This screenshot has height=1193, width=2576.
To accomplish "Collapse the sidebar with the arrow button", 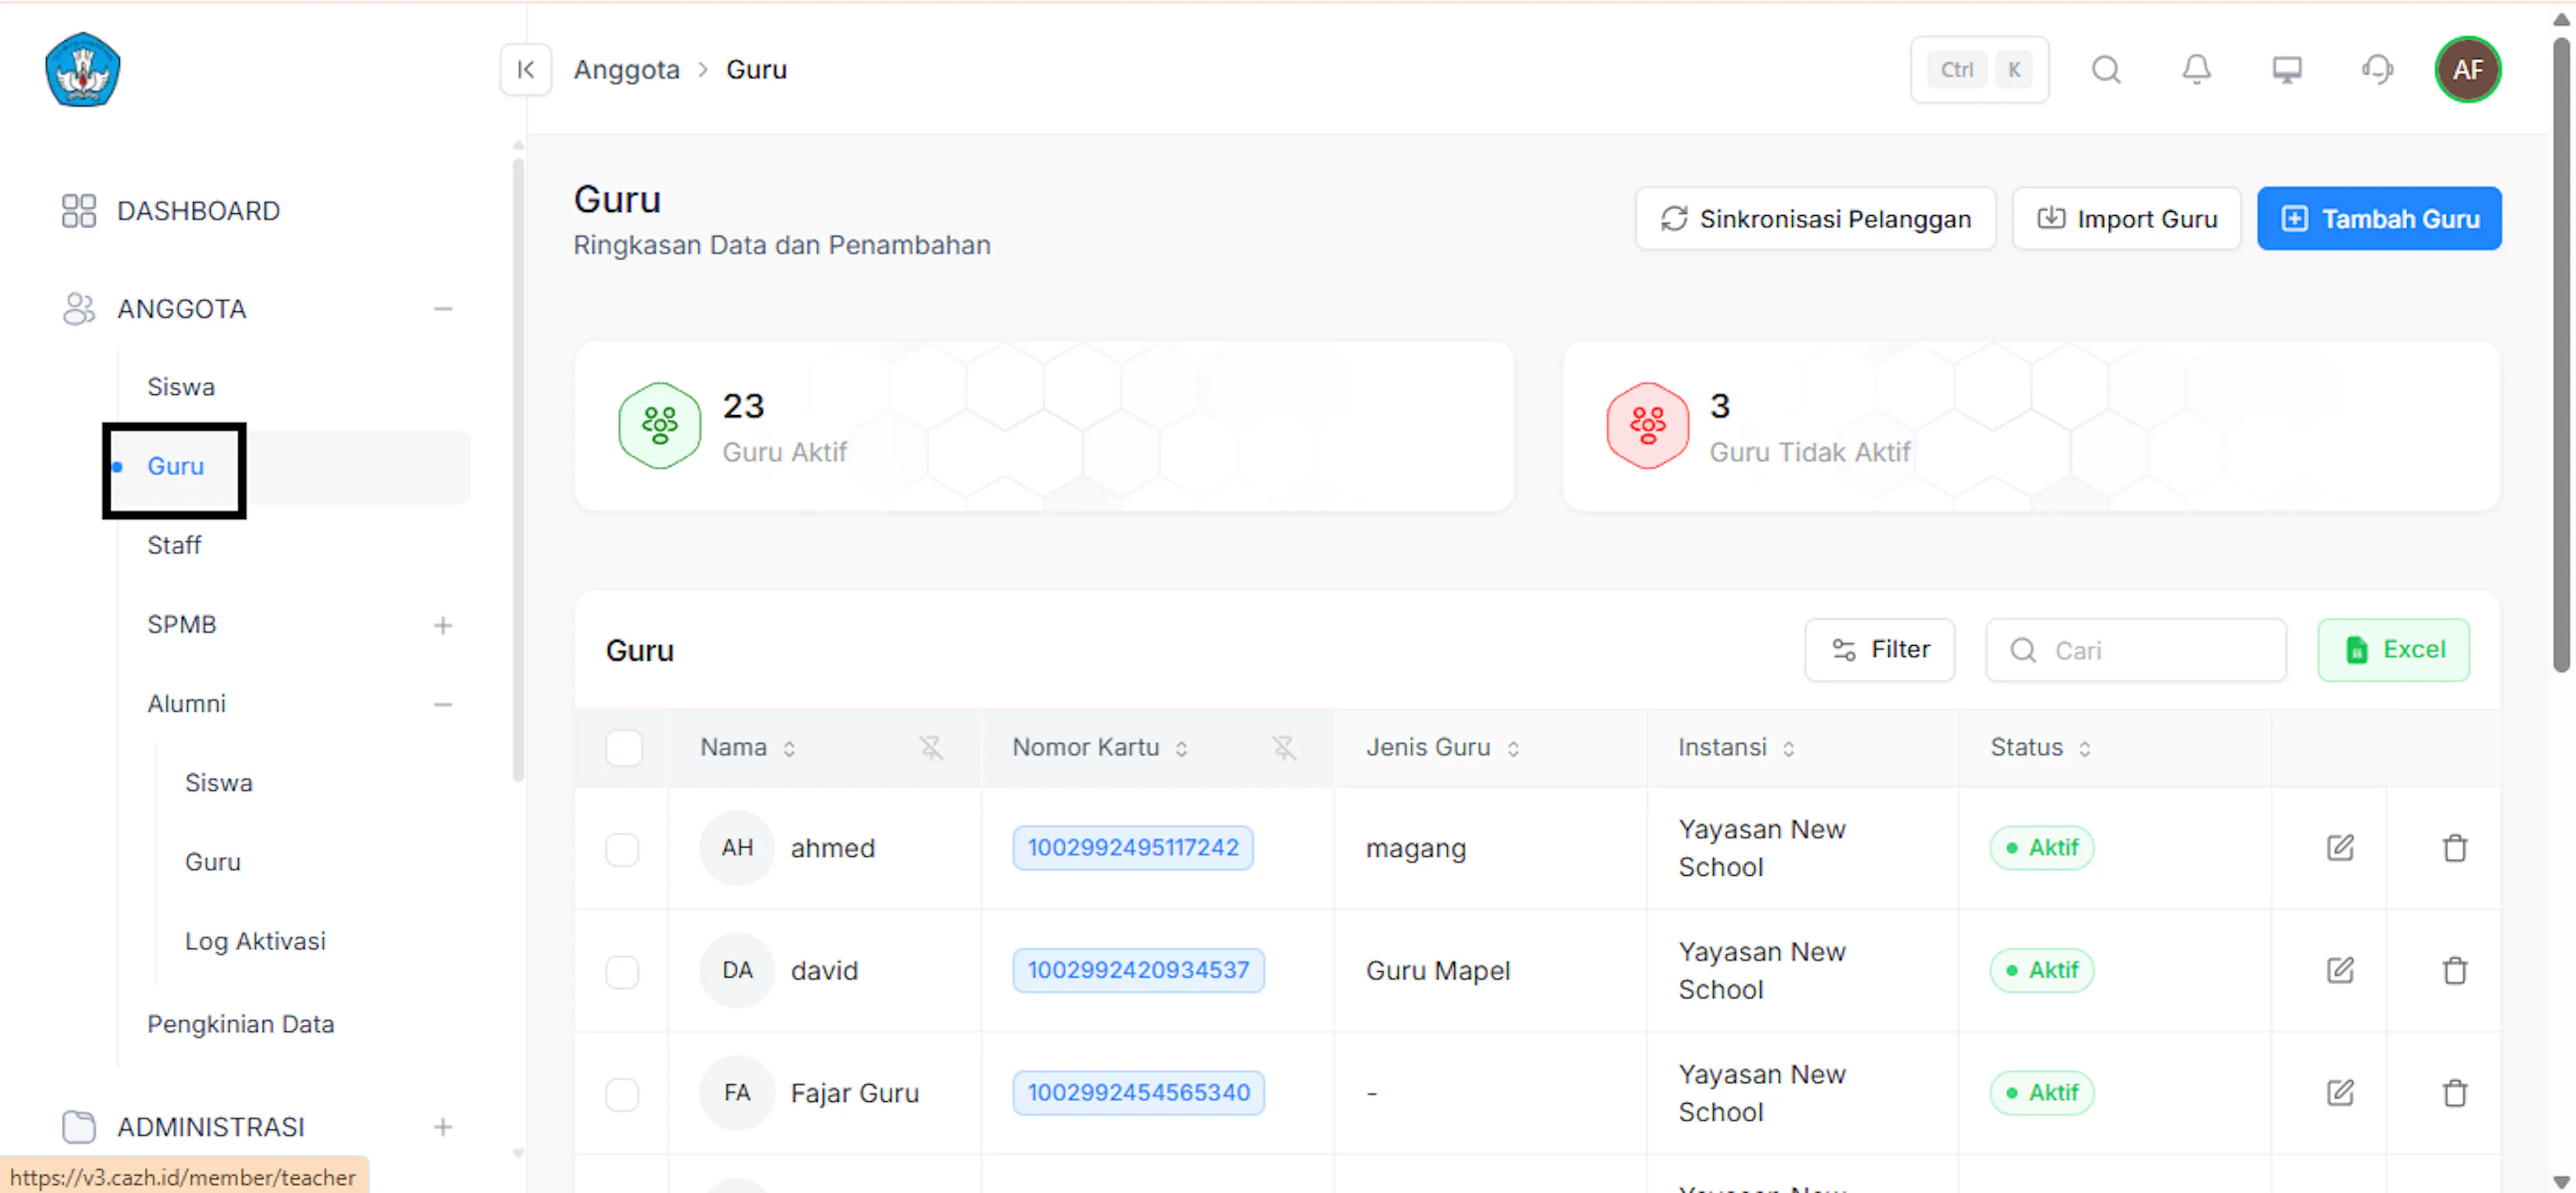I will tap(526, 70).
